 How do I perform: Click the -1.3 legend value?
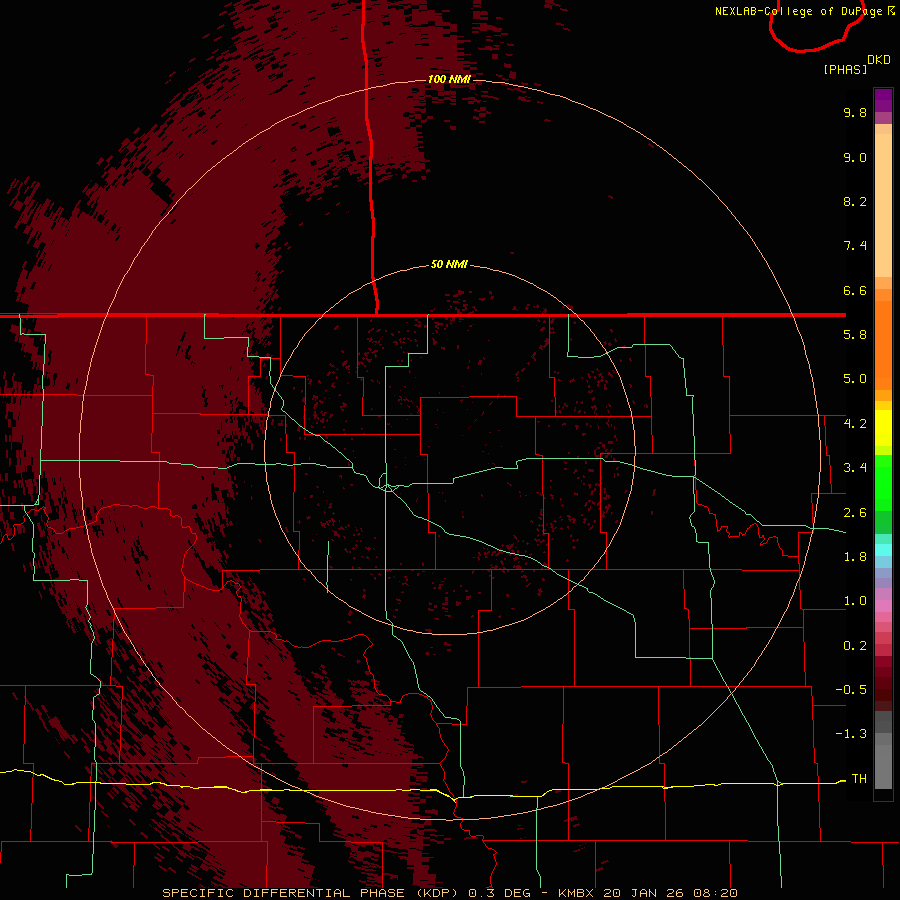[x=851, y=734]
